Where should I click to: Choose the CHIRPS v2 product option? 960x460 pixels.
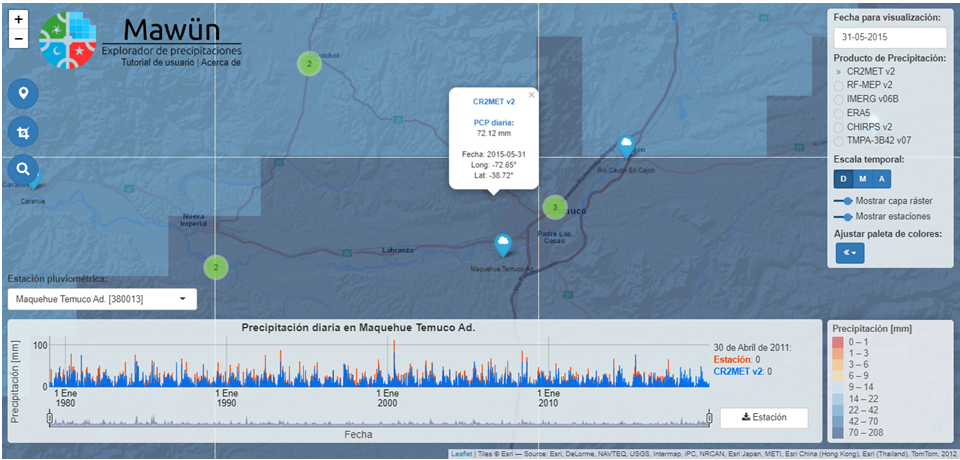[x=839, y=127]
